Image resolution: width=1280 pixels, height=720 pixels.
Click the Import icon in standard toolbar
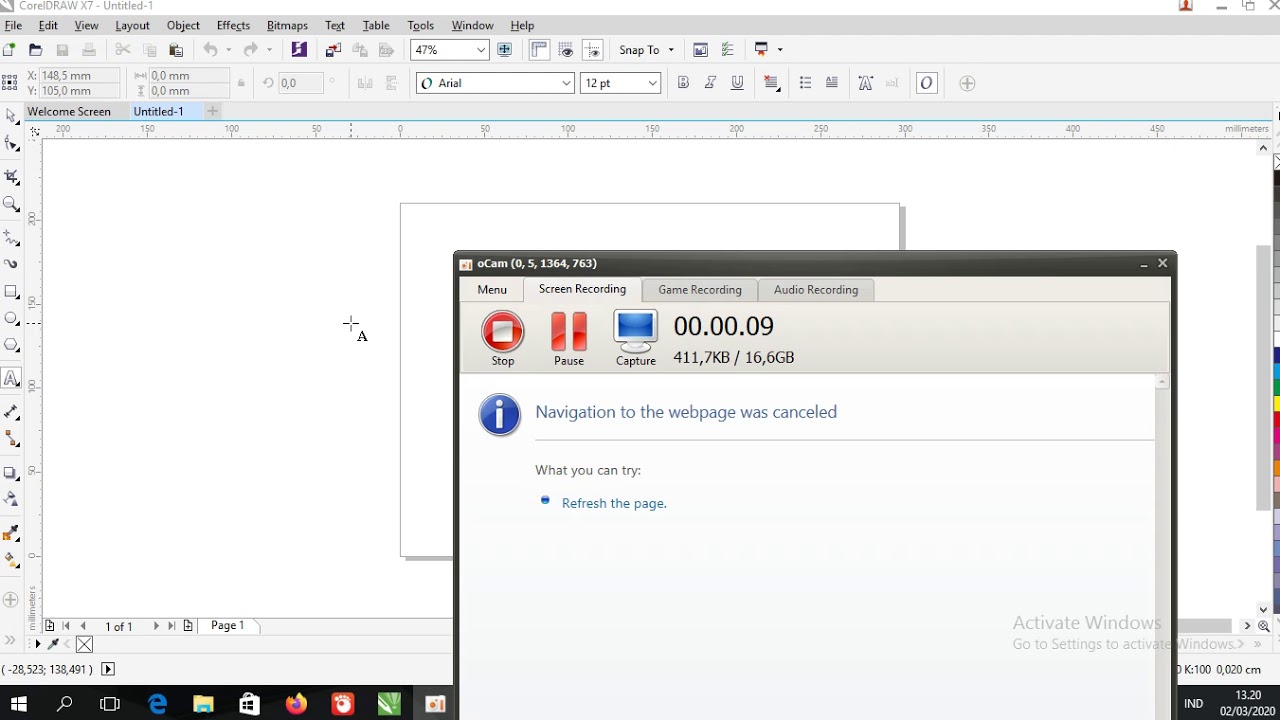pos(333,50)
